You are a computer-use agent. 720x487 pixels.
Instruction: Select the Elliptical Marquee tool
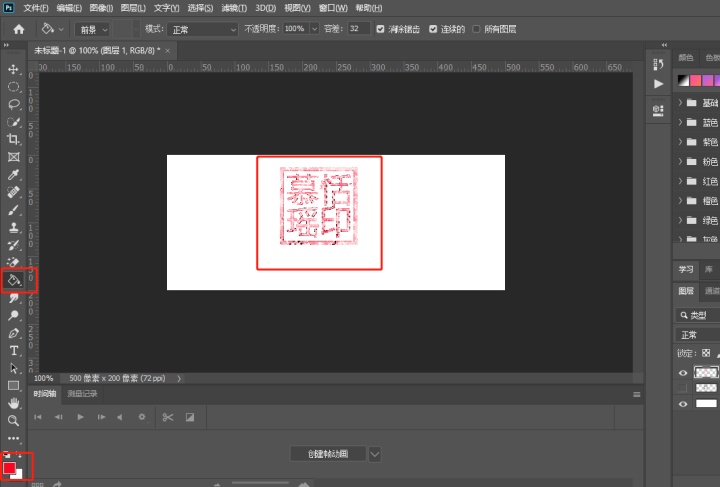point(13,87)
